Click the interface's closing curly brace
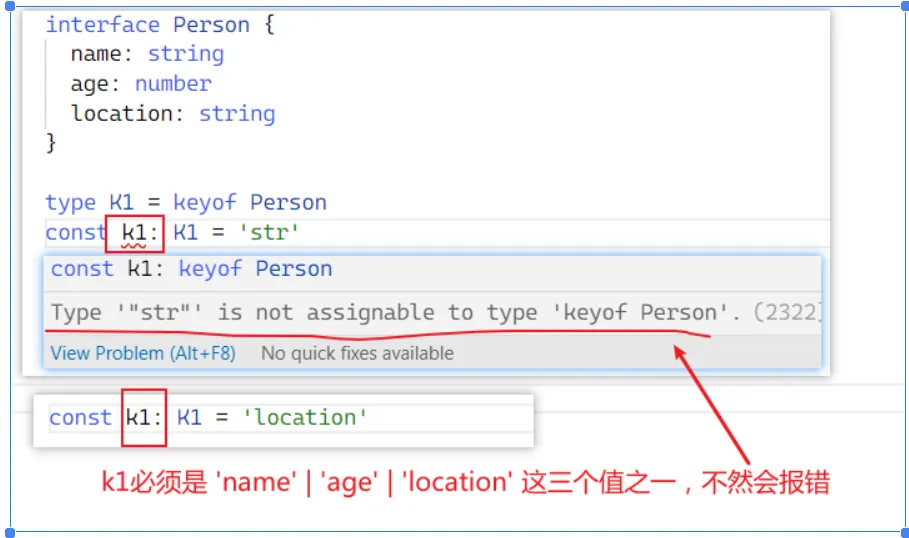The image size is (909, 538). click(x=52, y=143)
